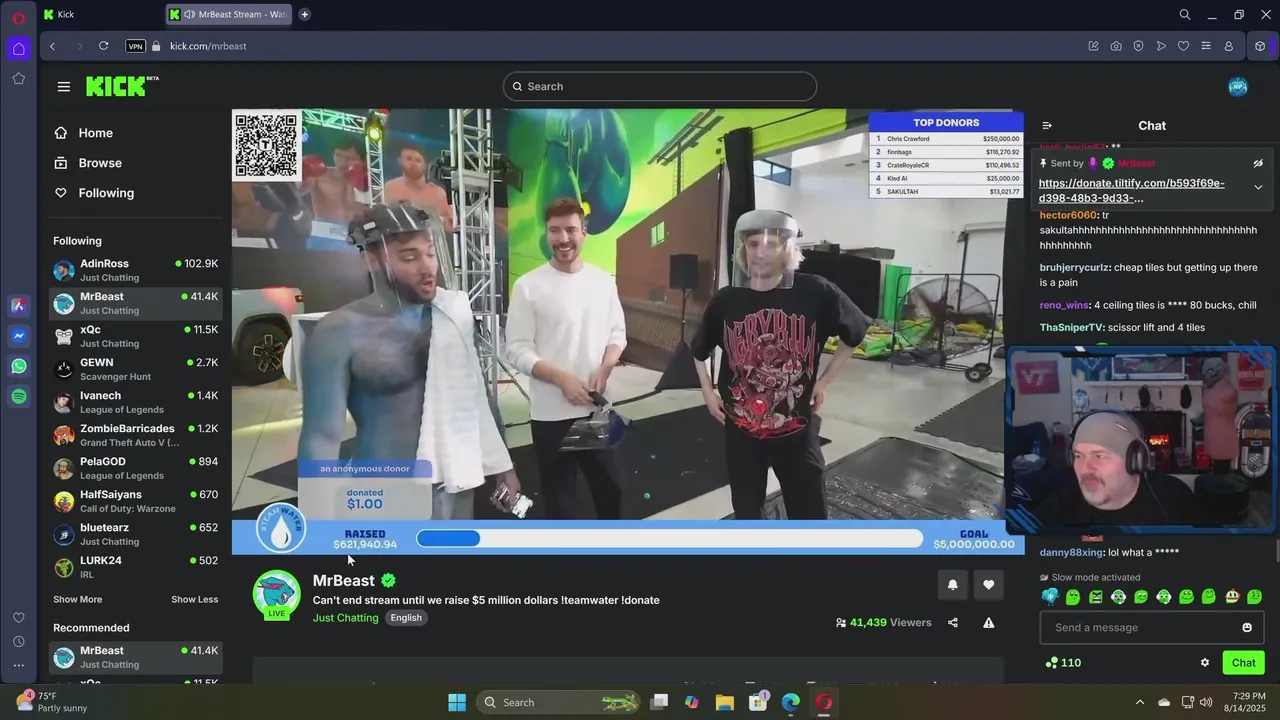Open GEWN followed channel
1280x720 pixels.
tap(136, 370)
